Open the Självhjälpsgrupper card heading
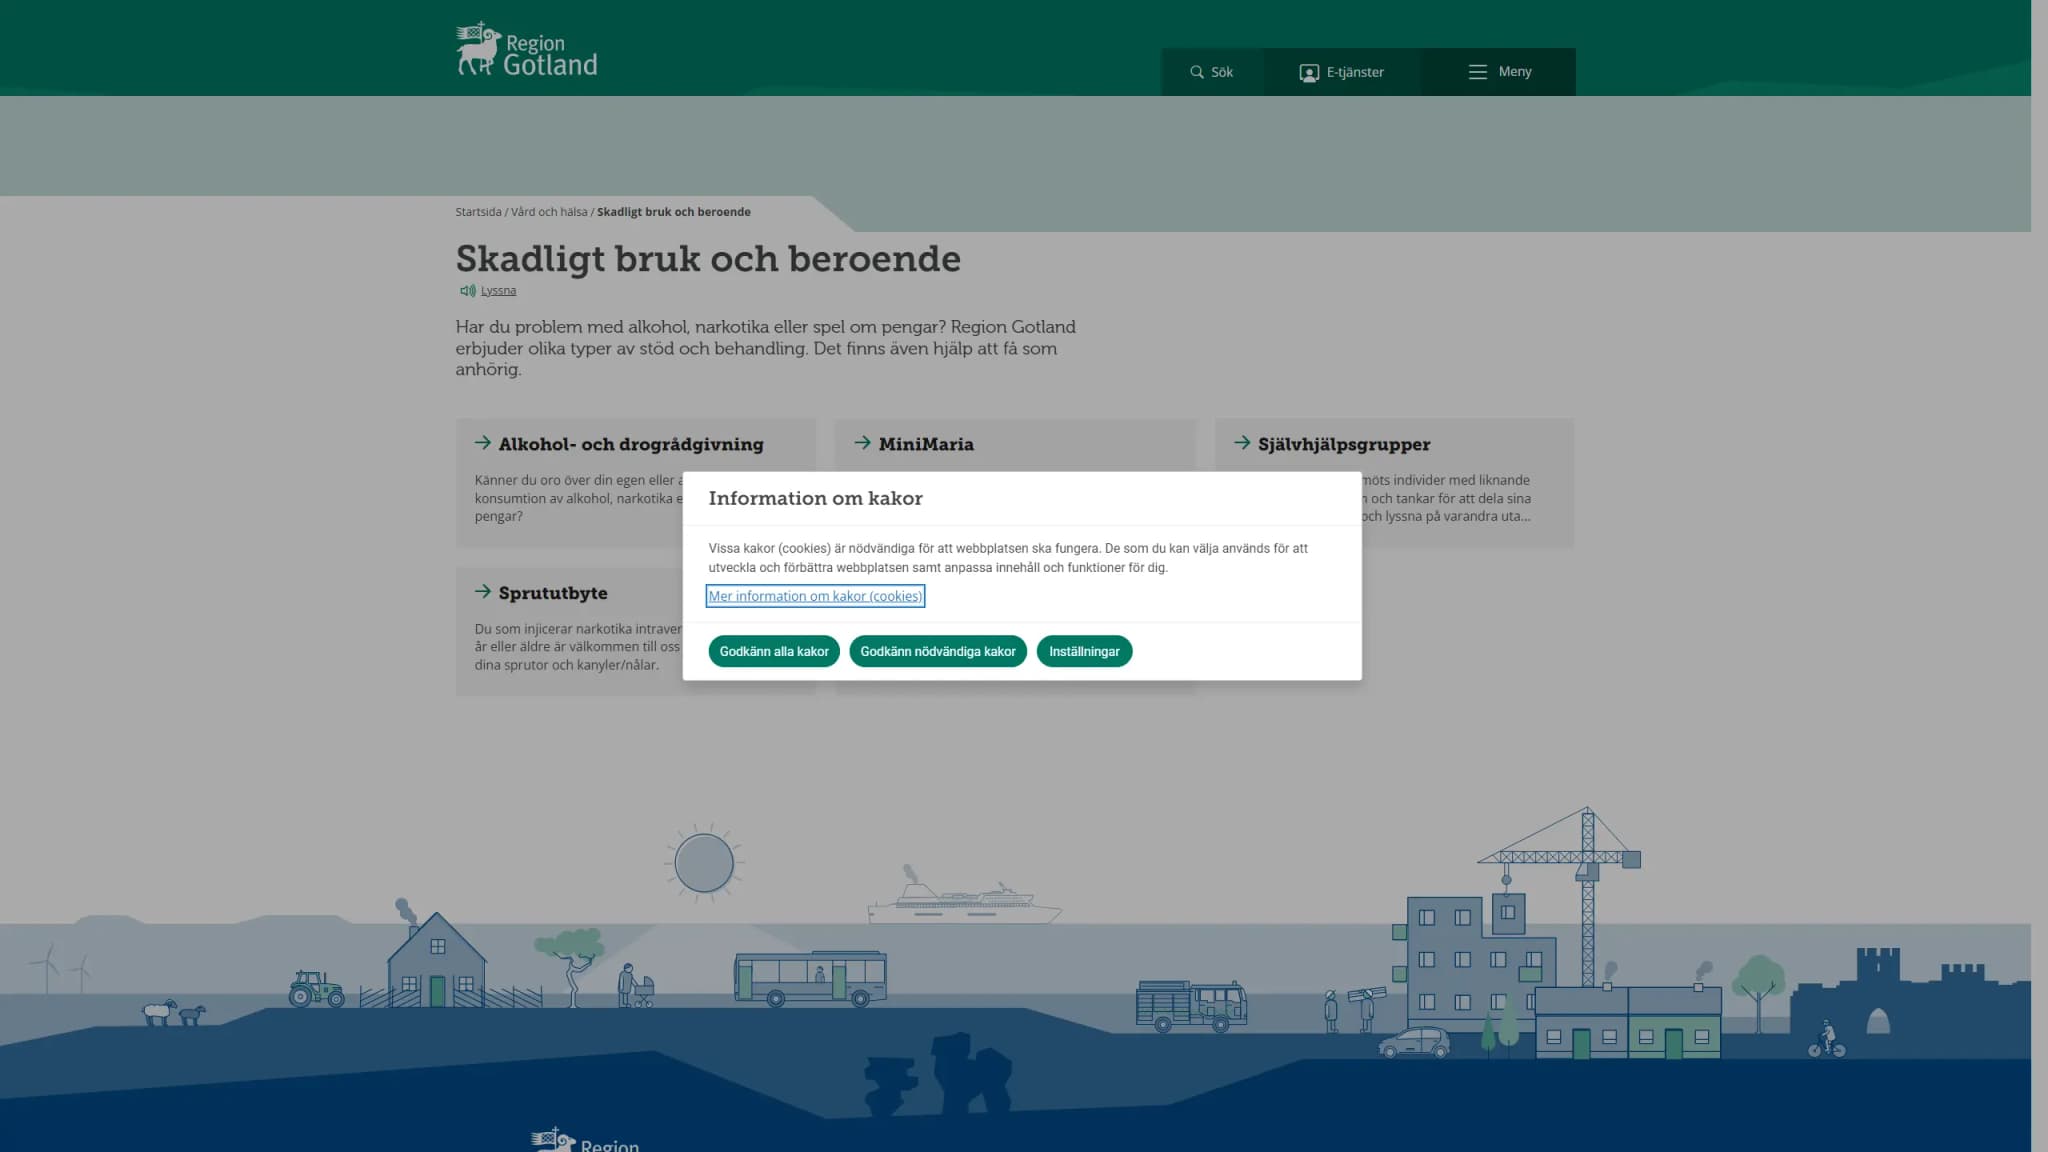The width and height of the screenshot is (2048, 1152). click(1344, 444)
